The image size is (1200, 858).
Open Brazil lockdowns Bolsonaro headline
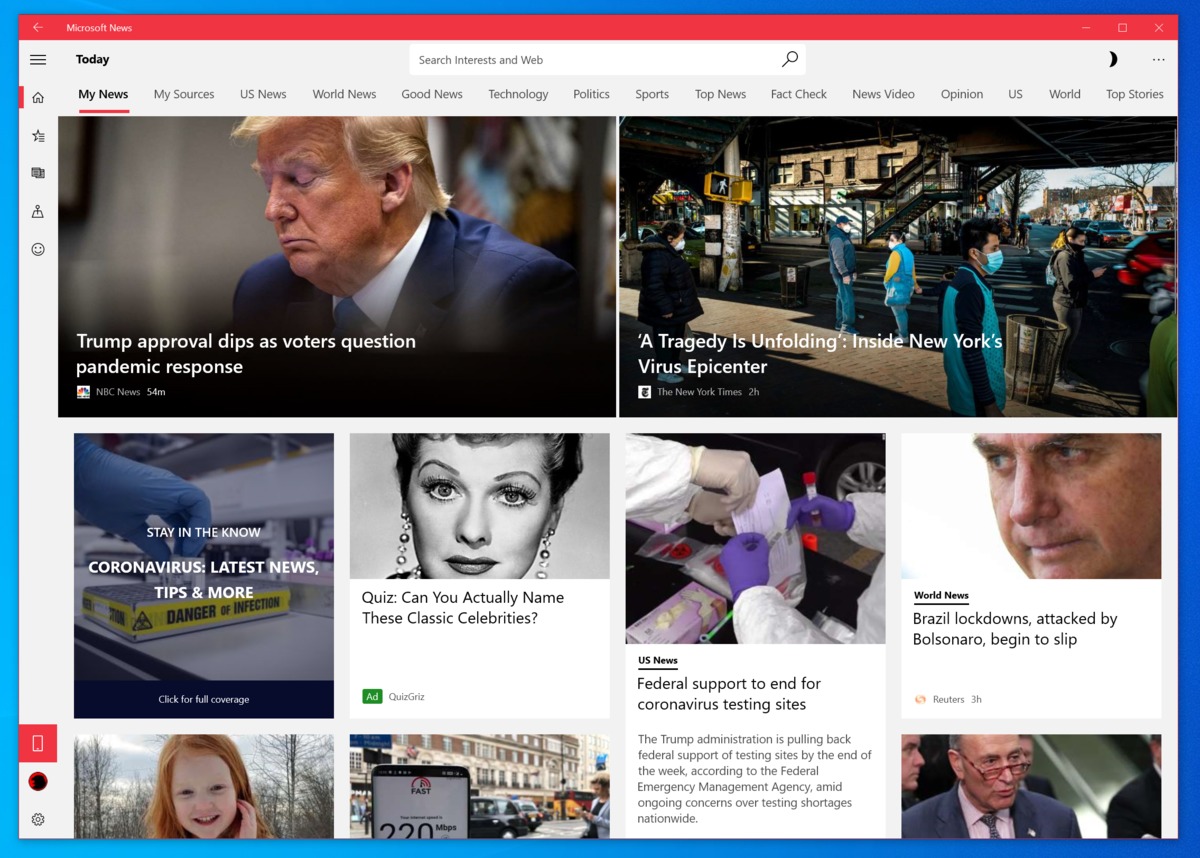pyautogui.click(x=1015, y=629)
